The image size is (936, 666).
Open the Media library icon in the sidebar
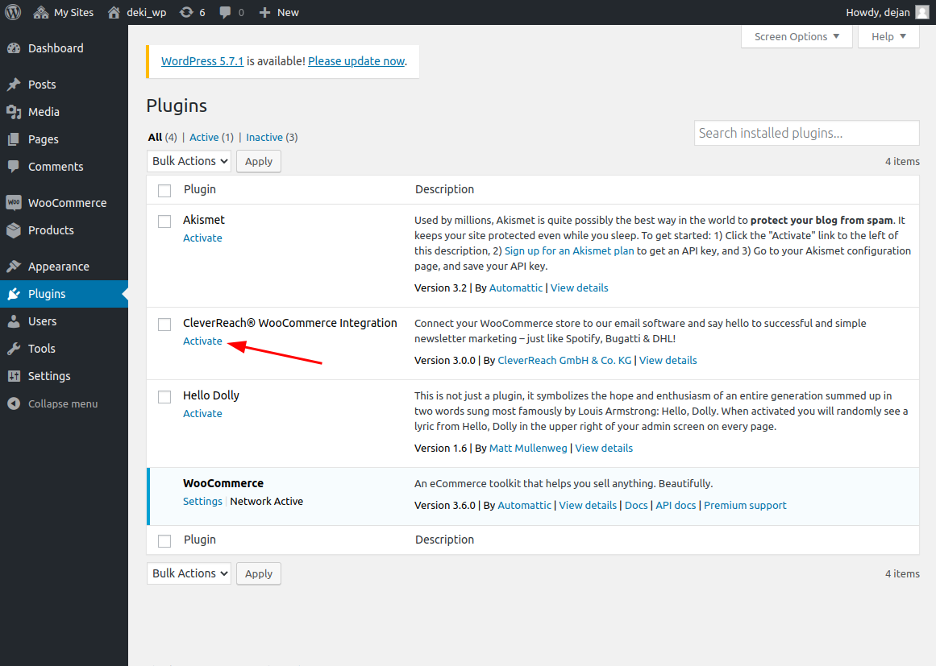point(14,112)
